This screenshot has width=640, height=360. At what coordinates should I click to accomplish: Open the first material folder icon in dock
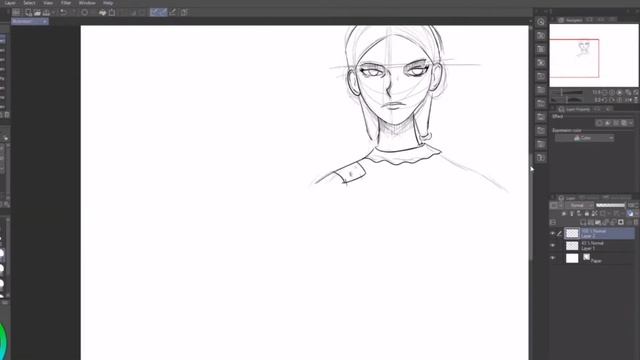541,36
